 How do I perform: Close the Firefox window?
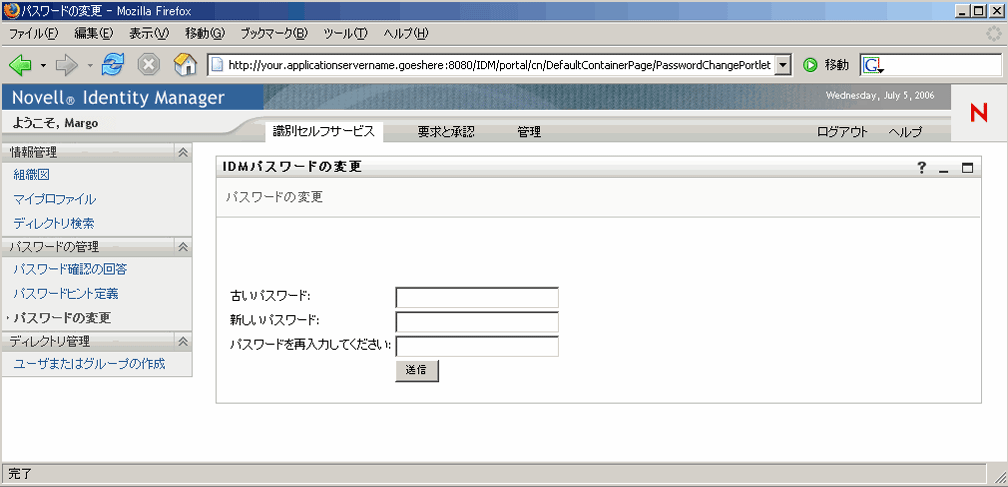[995, 11]
